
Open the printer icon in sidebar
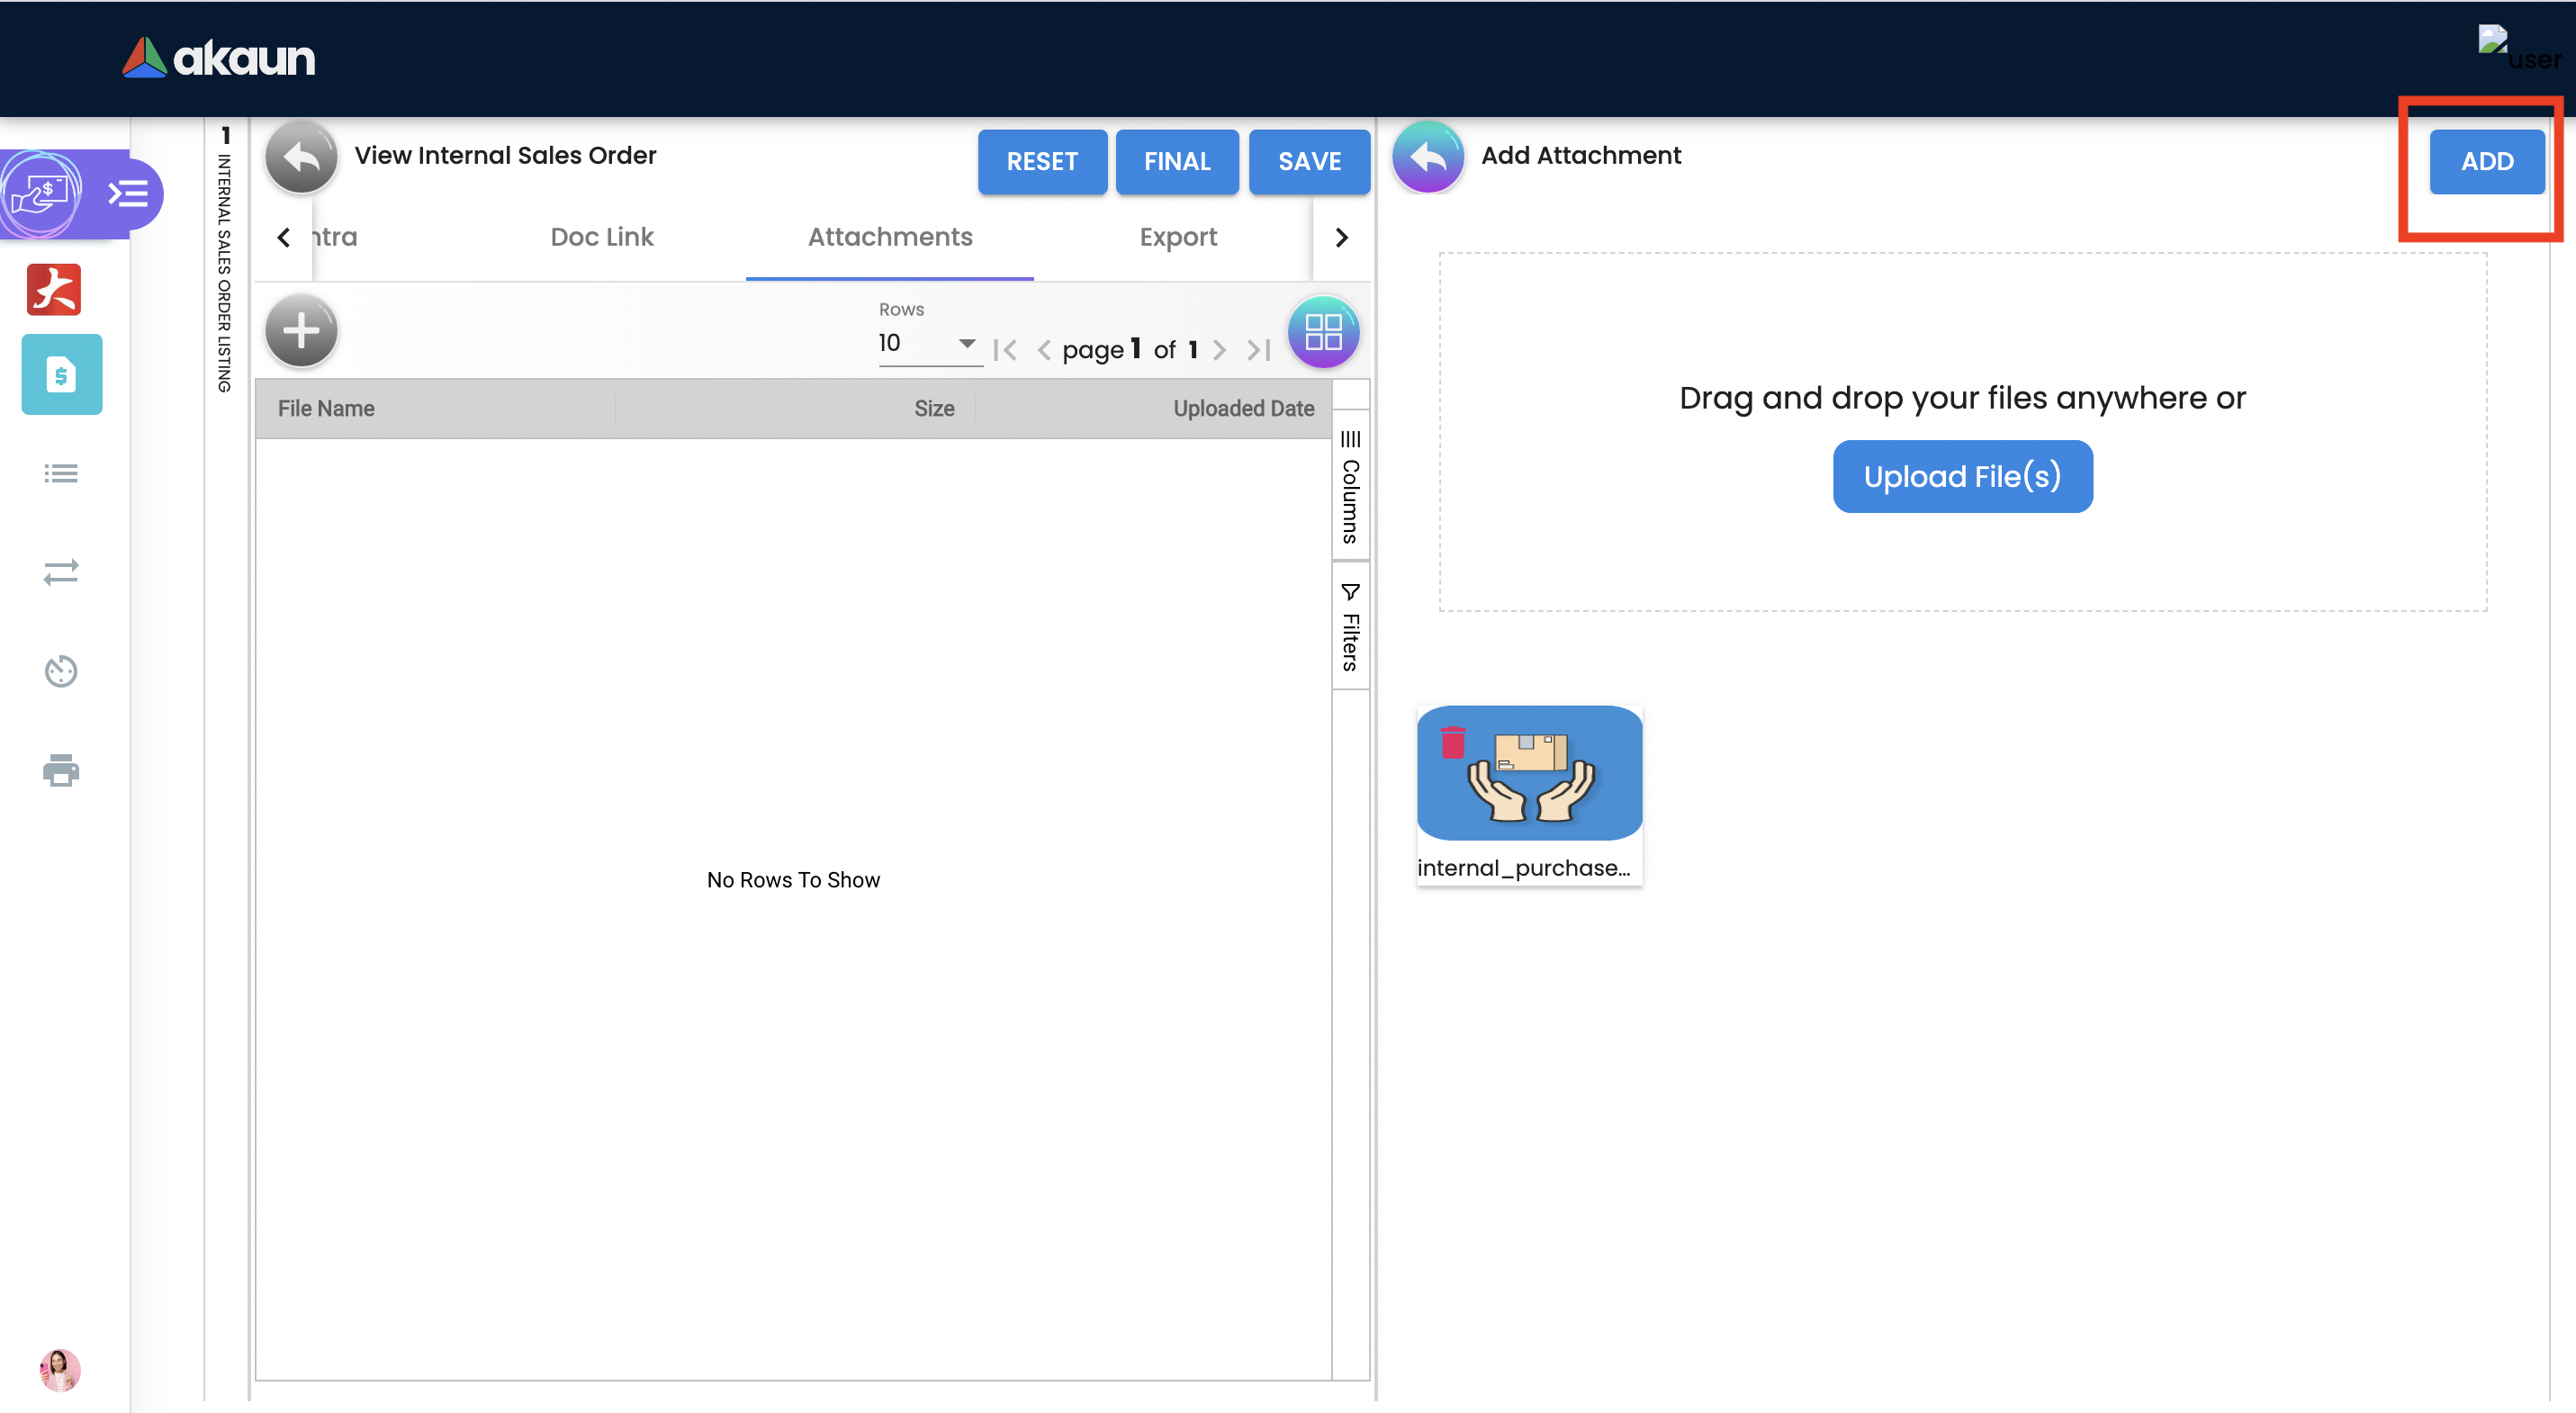(61, 770)
